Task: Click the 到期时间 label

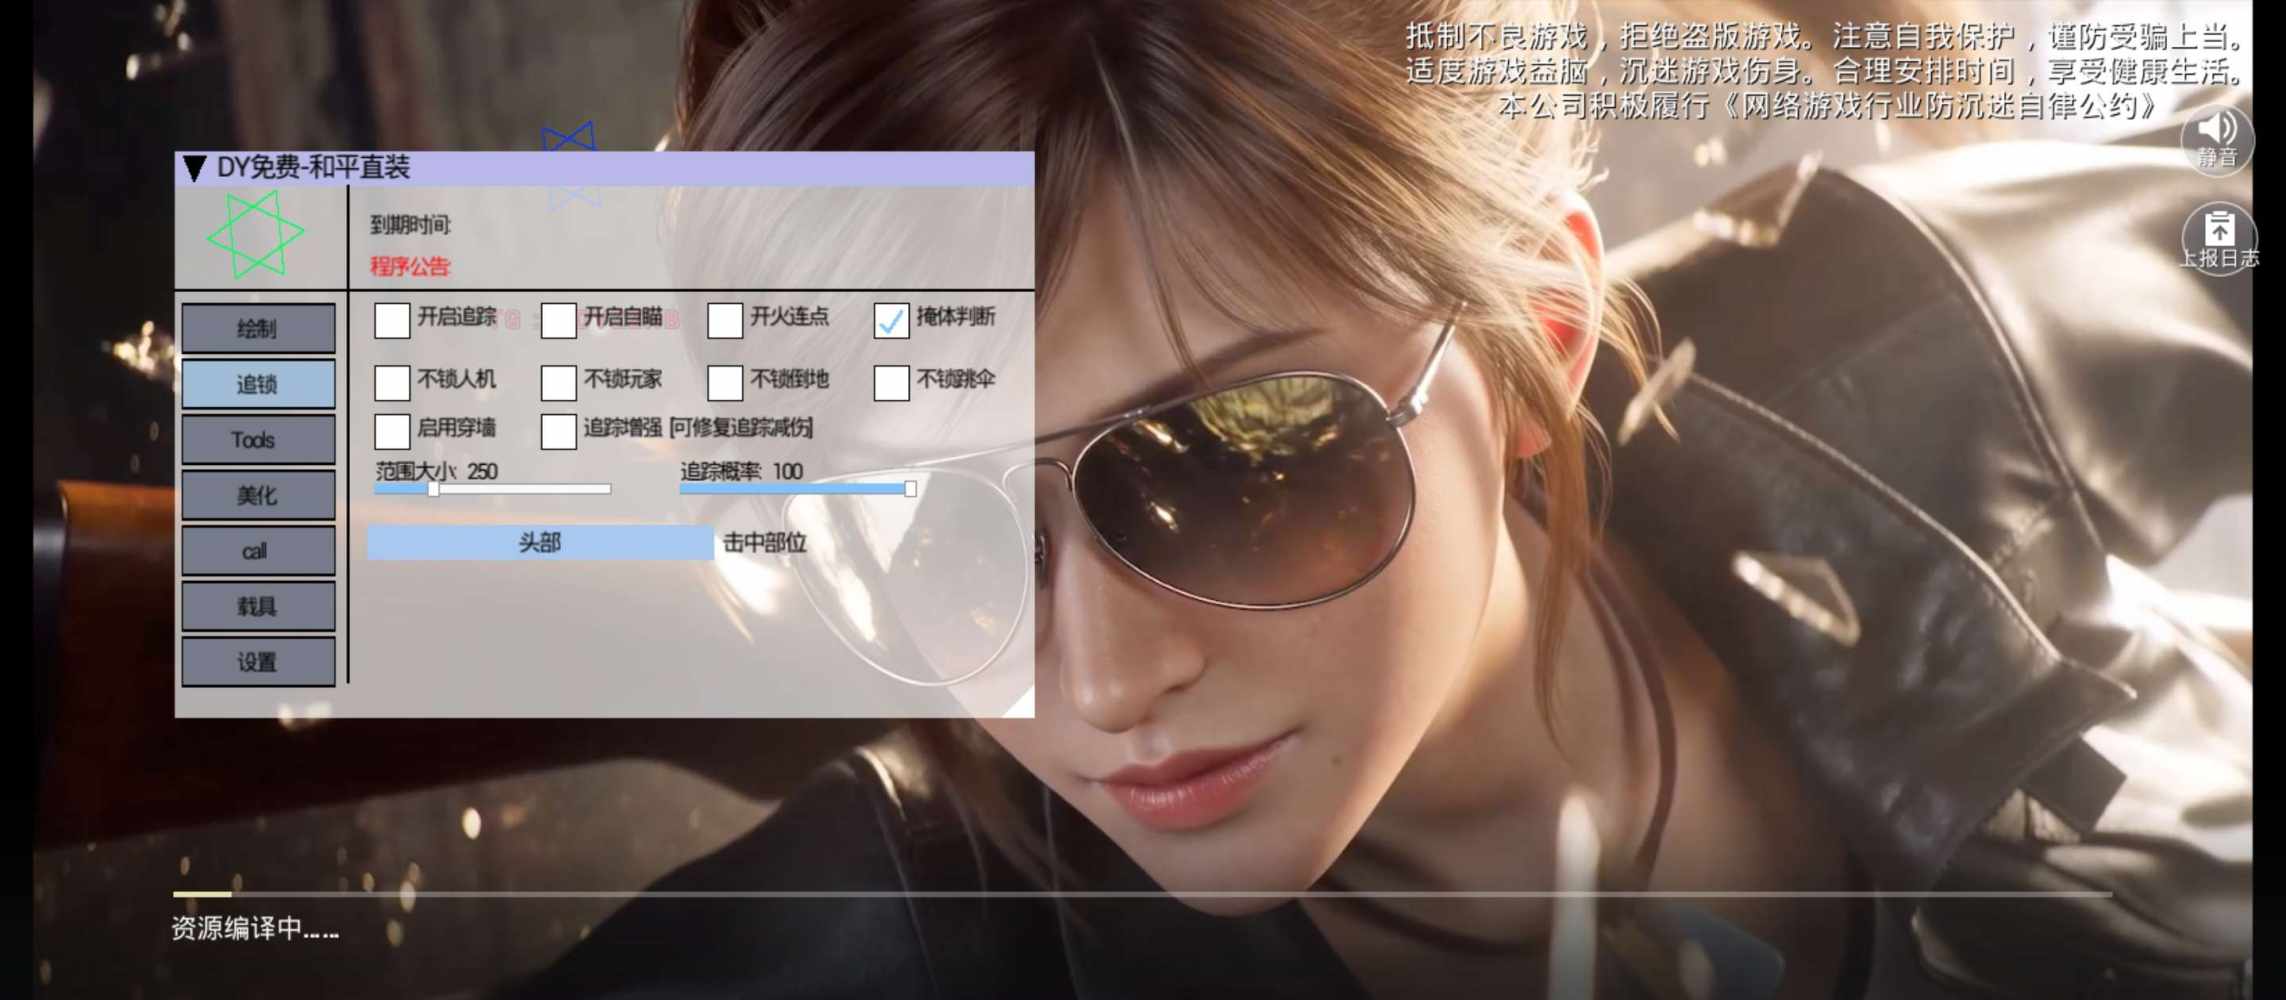Action: [410, 225]
